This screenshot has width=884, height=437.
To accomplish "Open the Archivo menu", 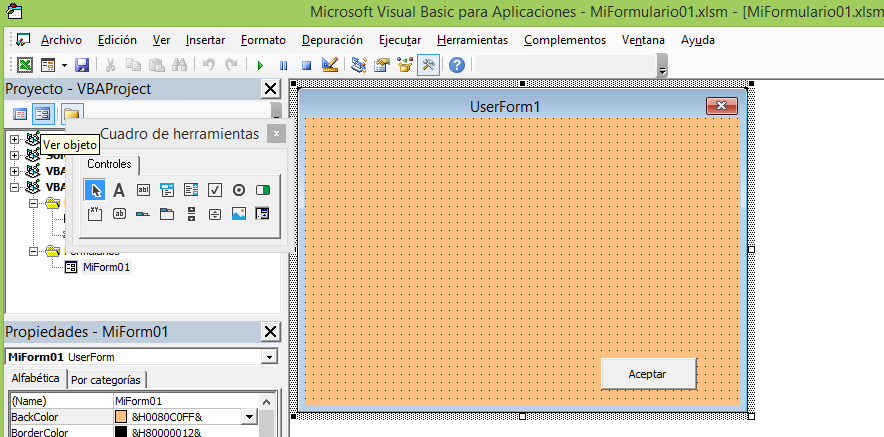I will point(61,40).
